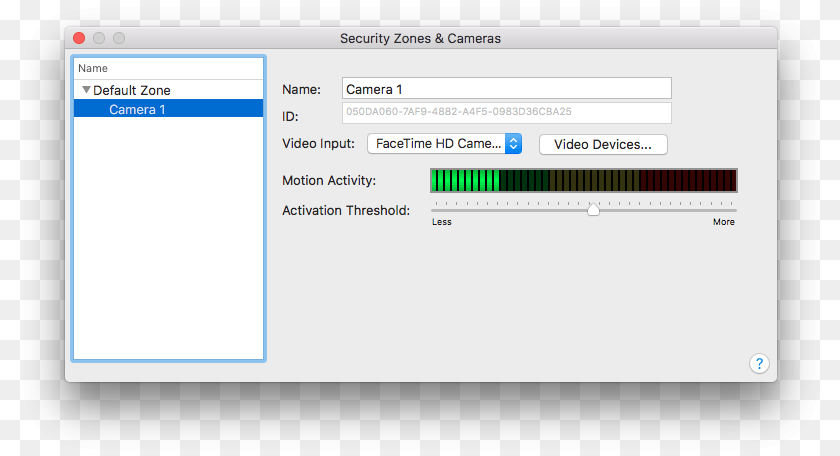Edit the camera Name field
The image size is (840, 456).
click(x=506, y=88)
